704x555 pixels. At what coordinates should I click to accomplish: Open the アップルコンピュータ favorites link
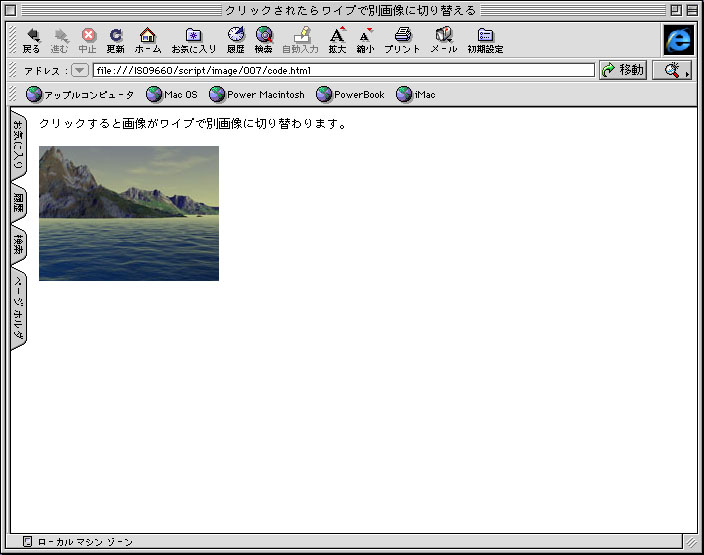(x=79, y=94)
